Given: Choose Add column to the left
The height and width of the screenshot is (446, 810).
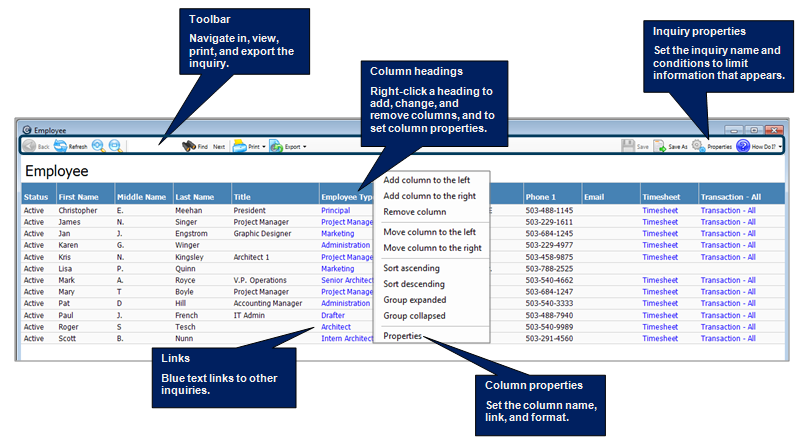Looking at the screenshot, I should [x=429, y=180].
